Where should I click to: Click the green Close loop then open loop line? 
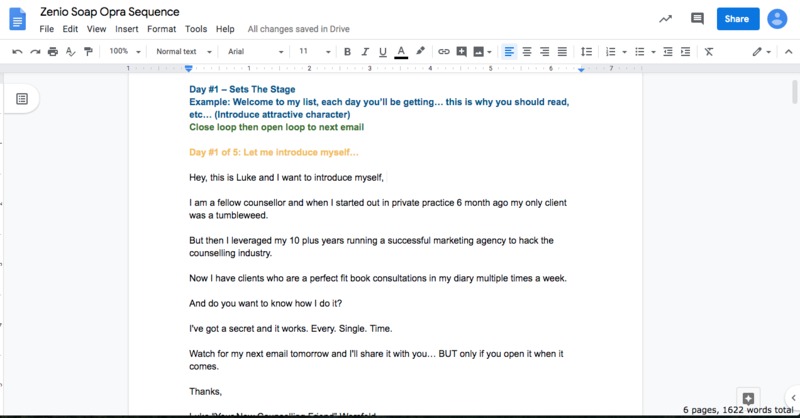(x=277, y=127)
